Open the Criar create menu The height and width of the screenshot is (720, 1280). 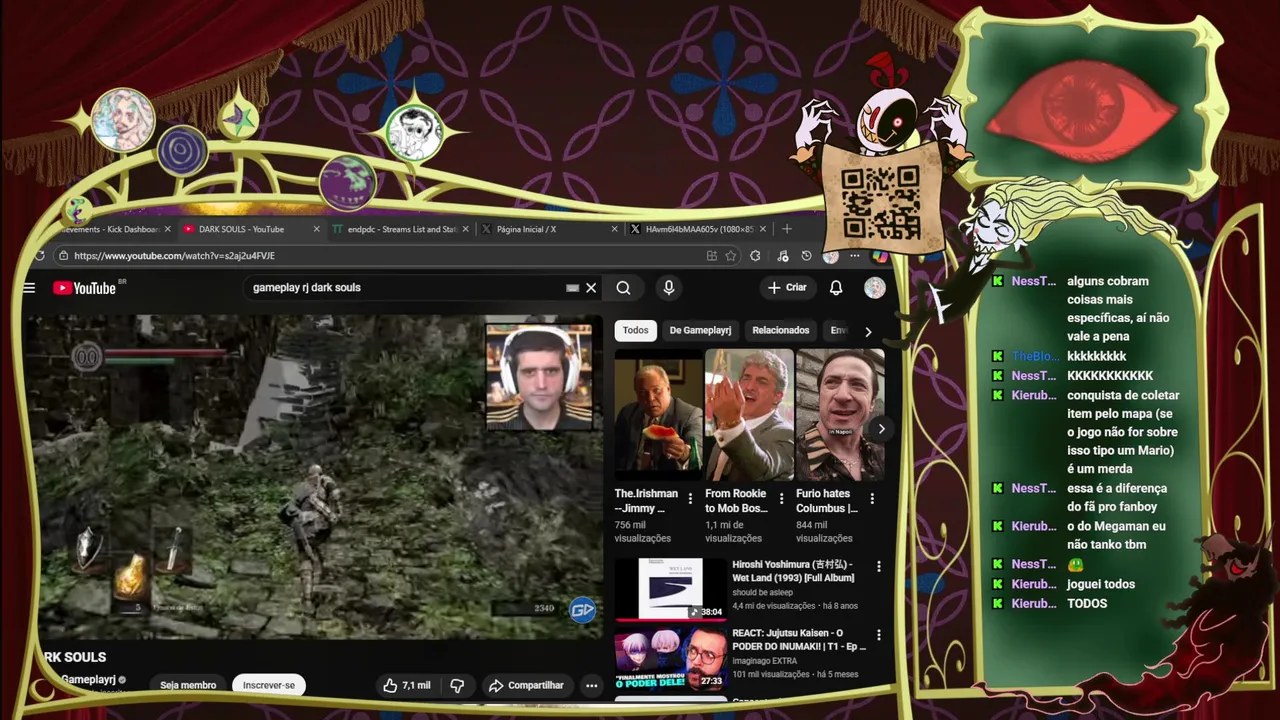(x=786, y=288)
